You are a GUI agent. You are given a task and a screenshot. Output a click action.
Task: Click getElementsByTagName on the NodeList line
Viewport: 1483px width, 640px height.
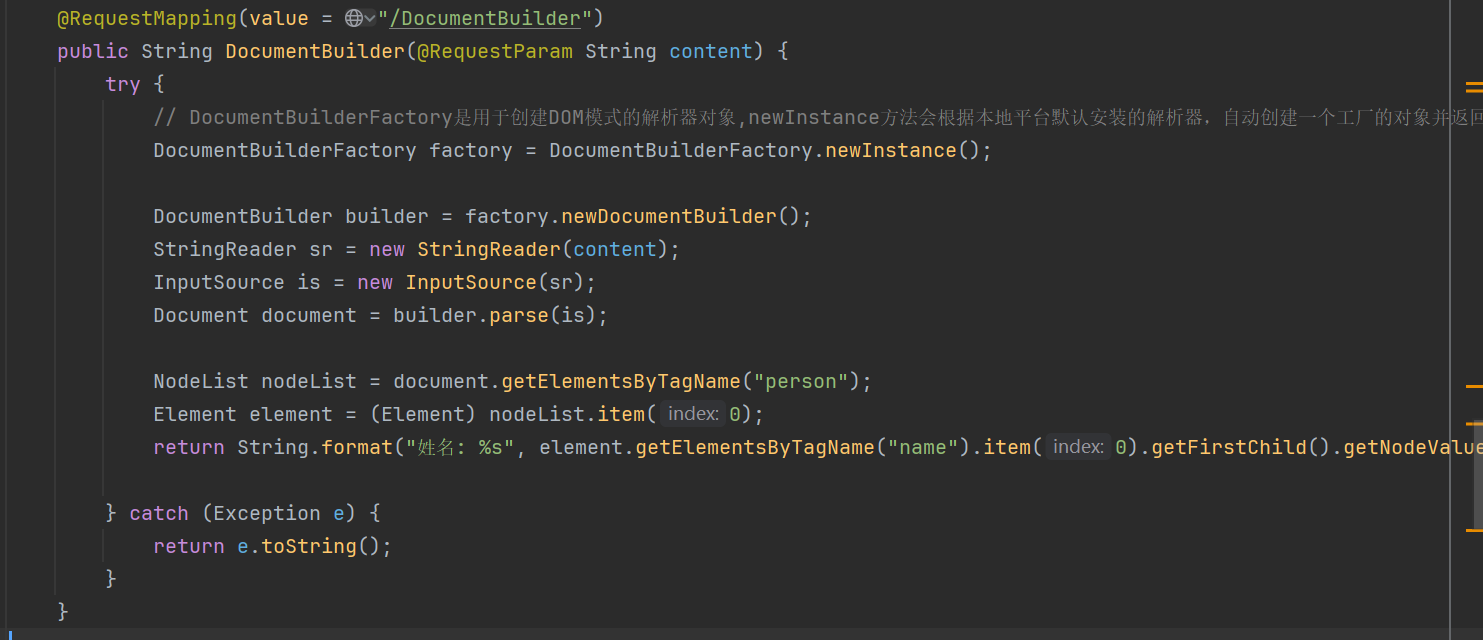[x=621, y=381]
